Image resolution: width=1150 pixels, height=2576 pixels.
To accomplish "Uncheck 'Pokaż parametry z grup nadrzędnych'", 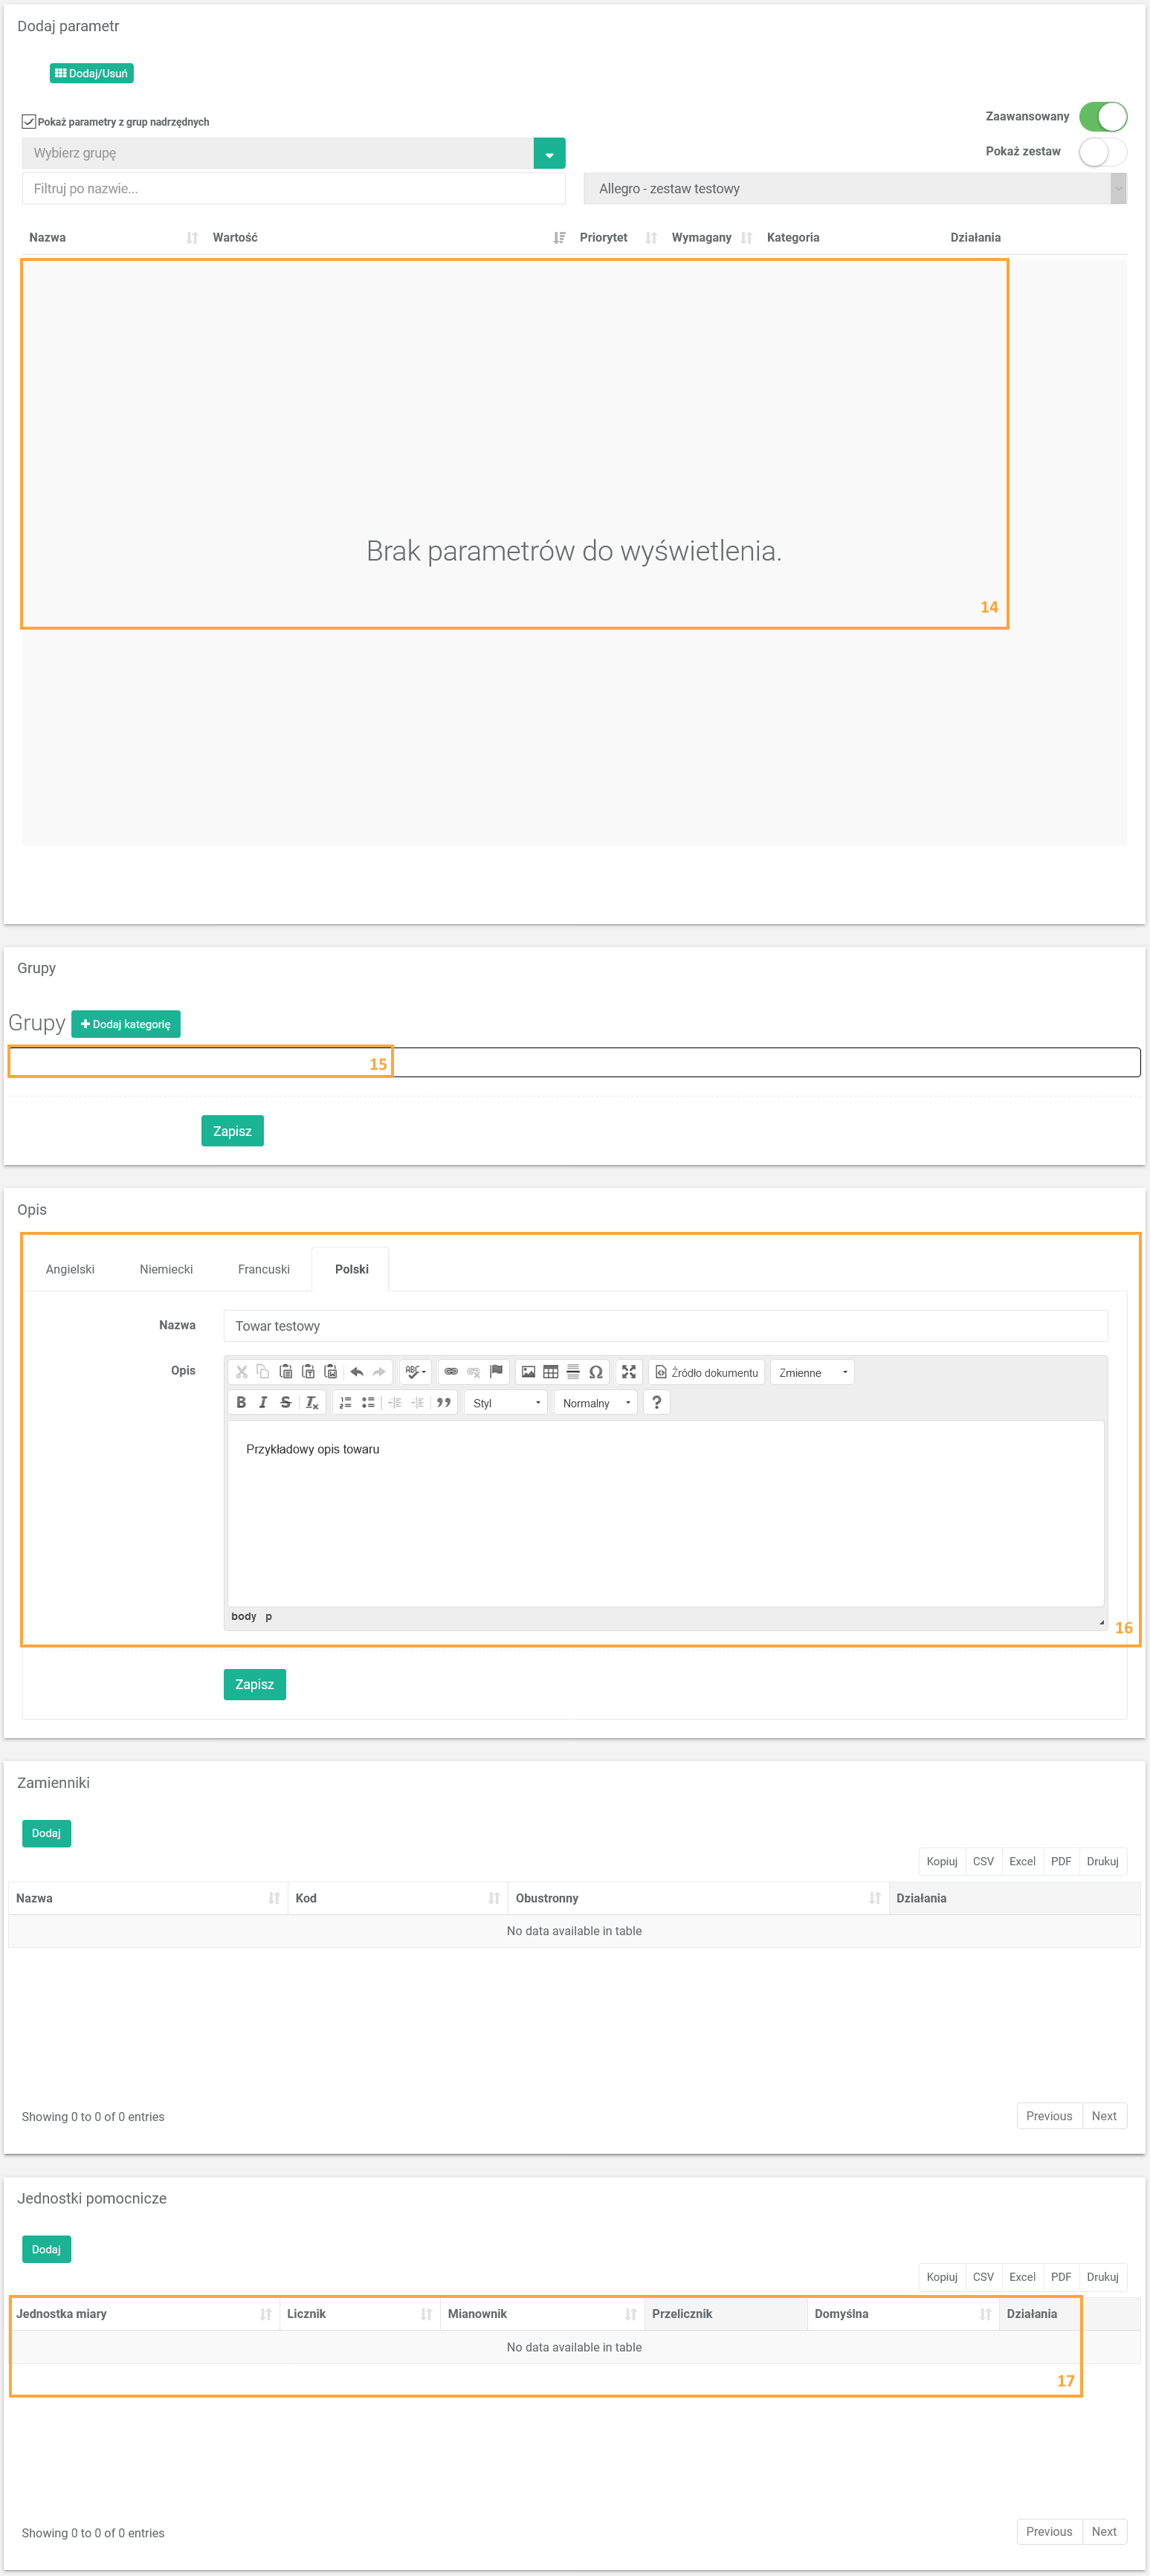I will pos(29,122).
